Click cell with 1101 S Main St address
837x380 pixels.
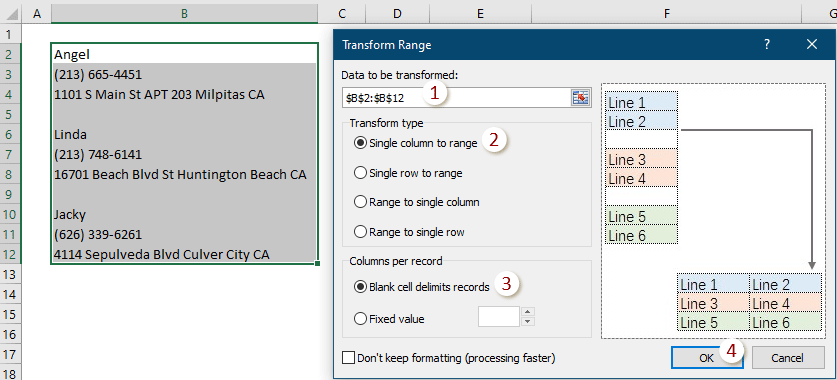184,94
